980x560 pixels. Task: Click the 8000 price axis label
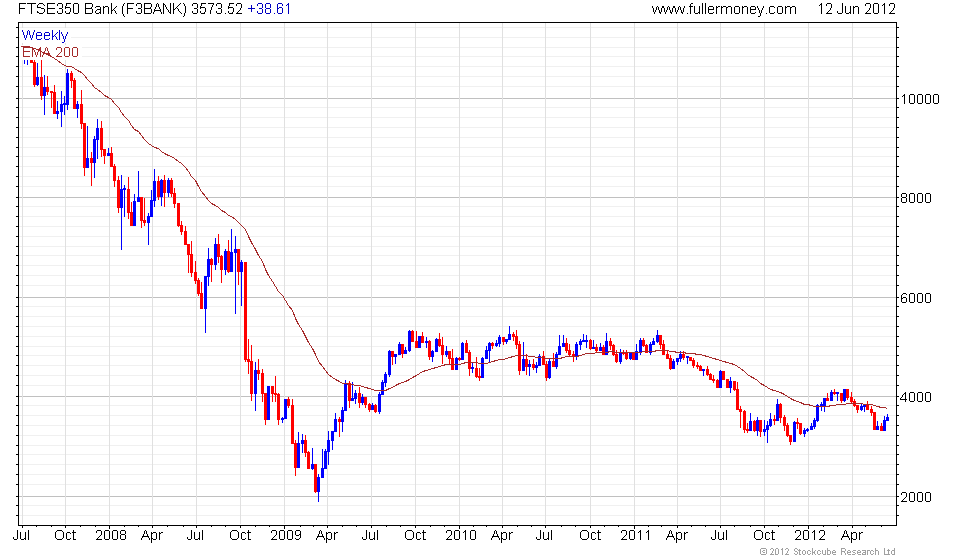coord(916,198)
